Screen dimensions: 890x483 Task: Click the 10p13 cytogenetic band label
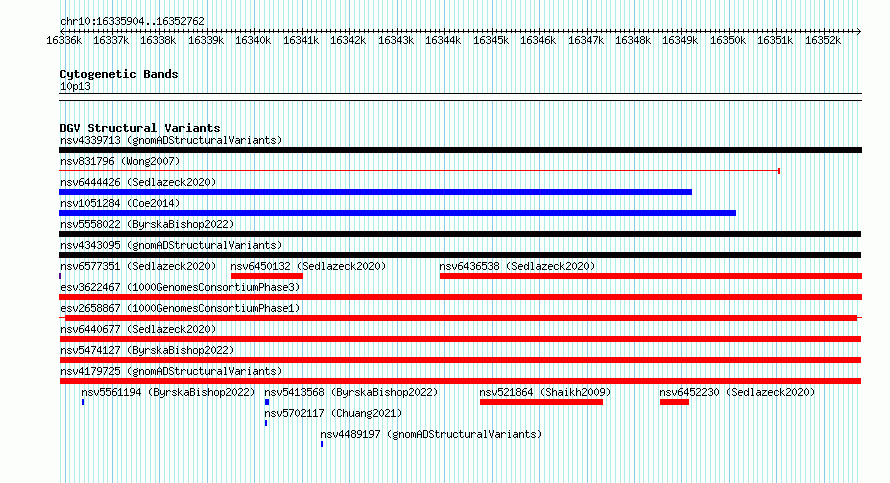point(75,86)
